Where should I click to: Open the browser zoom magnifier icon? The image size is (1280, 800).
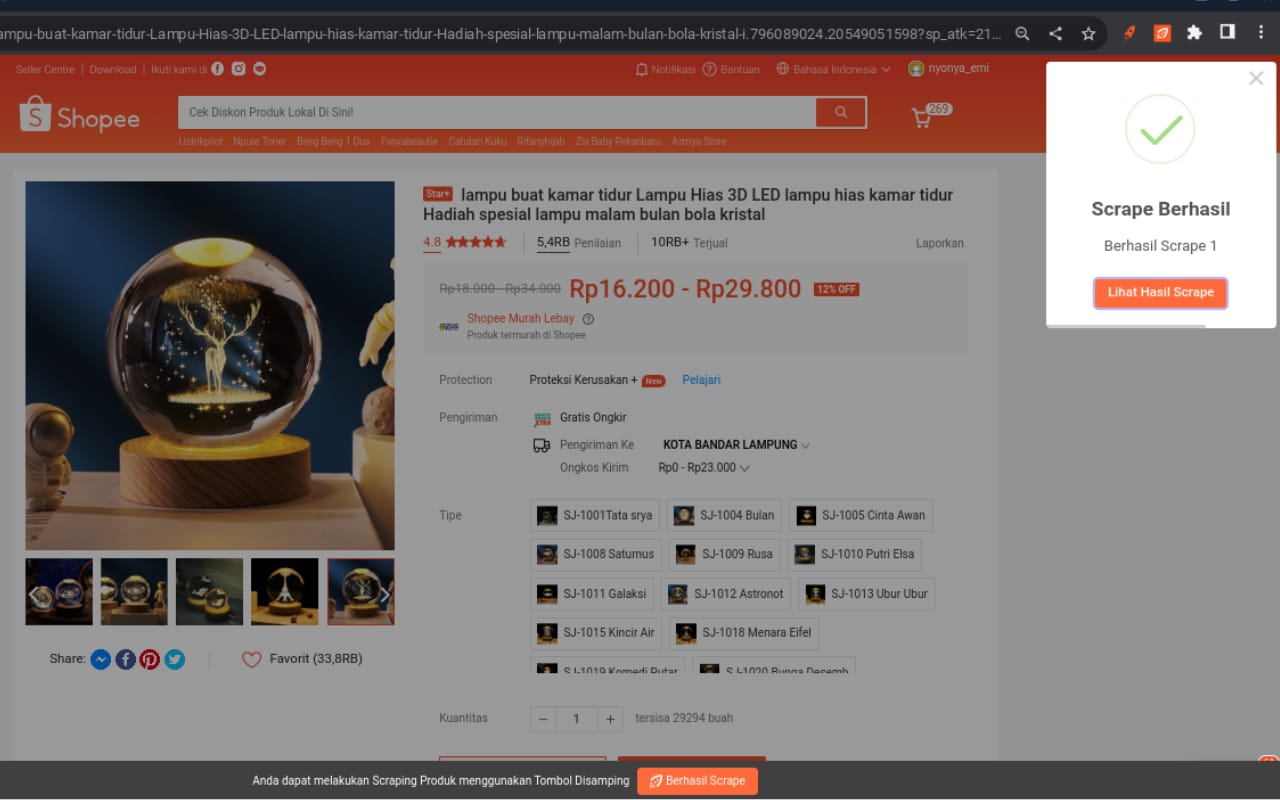point(1022,33)
